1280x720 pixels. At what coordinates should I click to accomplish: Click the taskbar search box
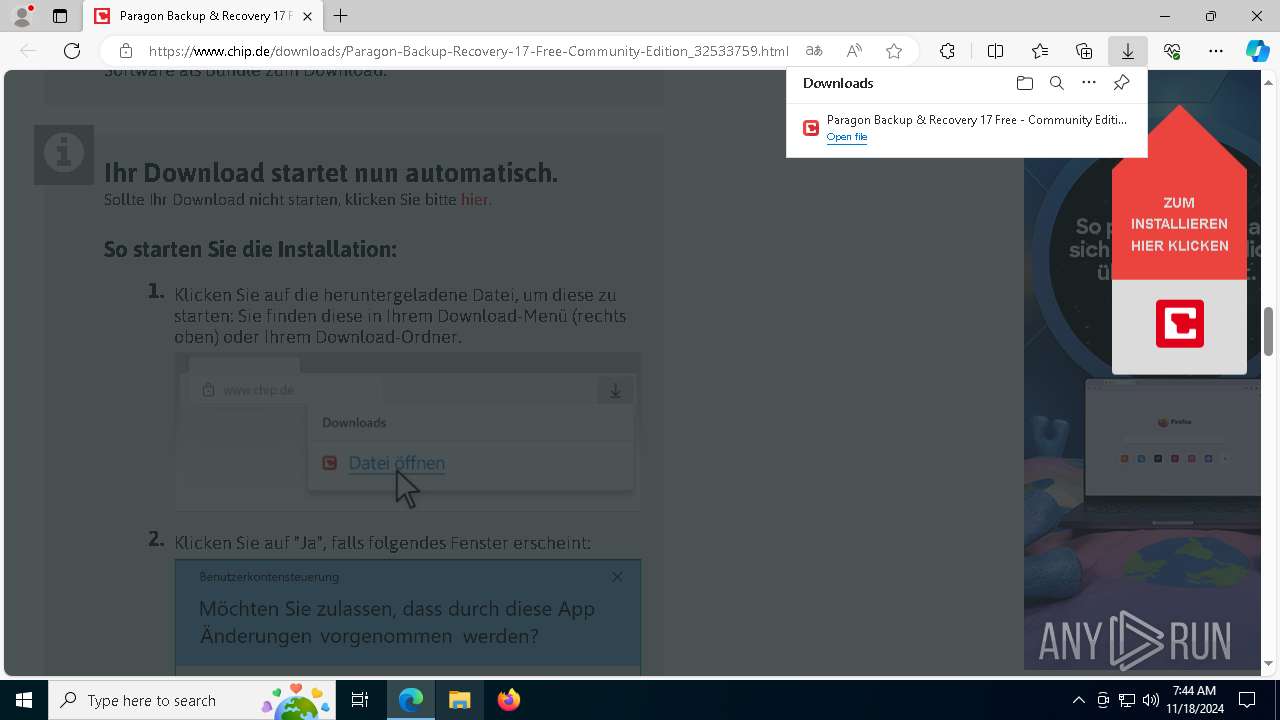(193, 700)
